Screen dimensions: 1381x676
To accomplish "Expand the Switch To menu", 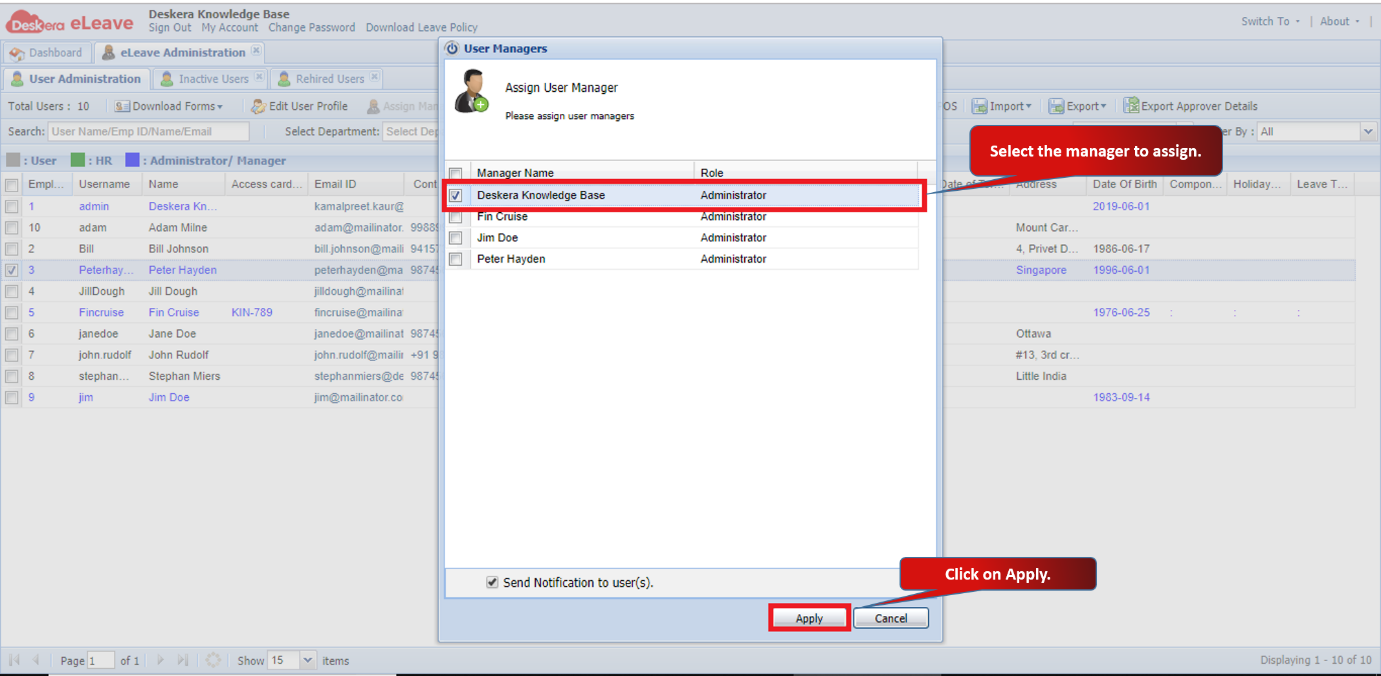I will (x=1271, y=21).
